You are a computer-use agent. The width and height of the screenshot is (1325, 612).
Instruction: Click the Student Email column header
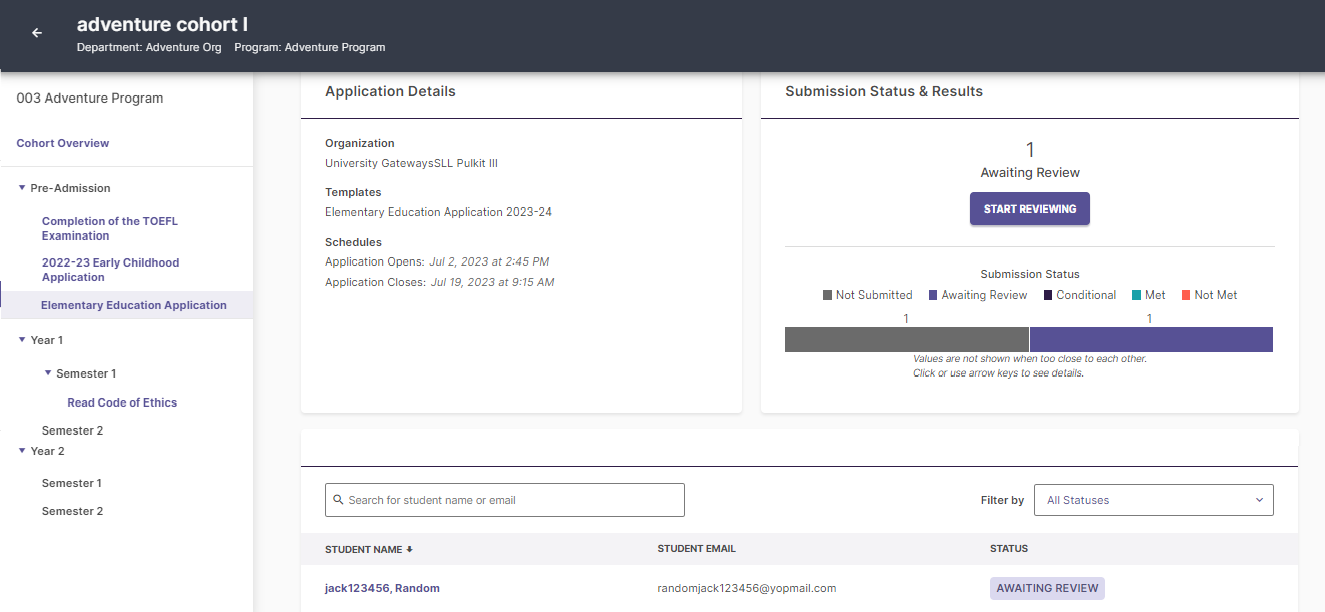(696, 549)
